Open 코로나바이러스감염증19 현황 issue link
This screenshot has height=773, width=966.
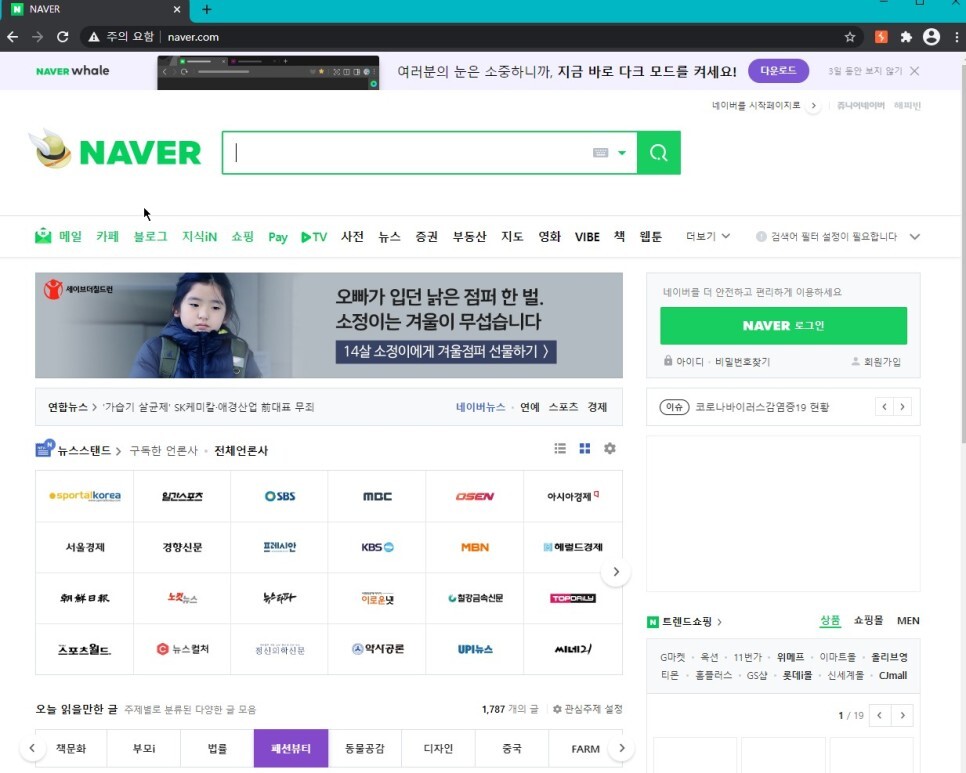761,407
